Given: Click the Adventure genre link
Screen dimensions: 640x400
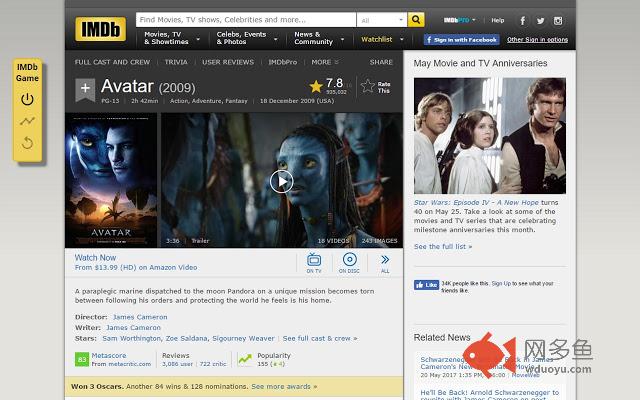Looking at the screenshot, I should click(x=206, y=101).
